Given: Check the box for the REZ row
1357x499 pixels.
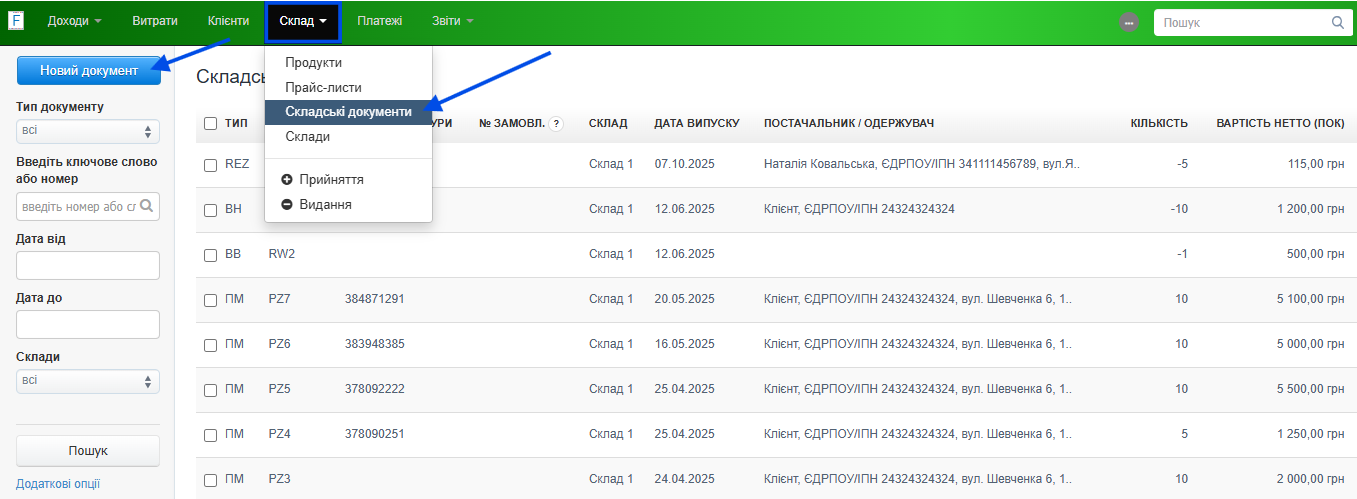Looking at the screenshot, I should point(210,165).
